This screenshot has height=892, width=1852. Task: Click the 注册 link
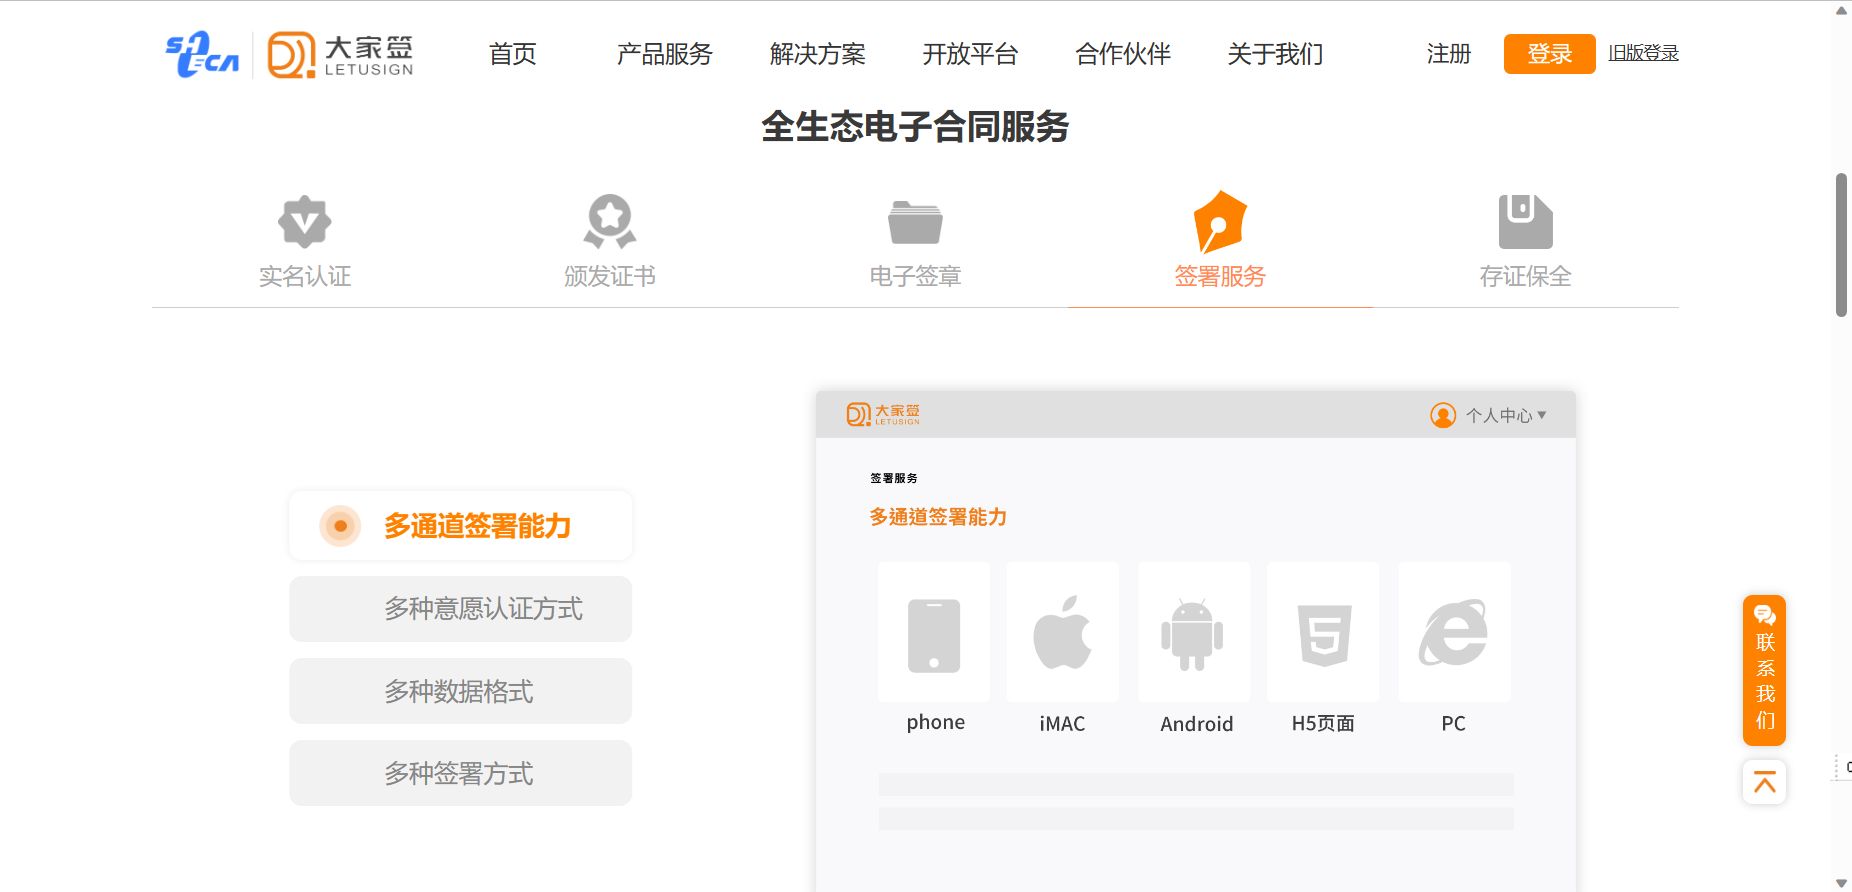click(x=1449, y=54)
